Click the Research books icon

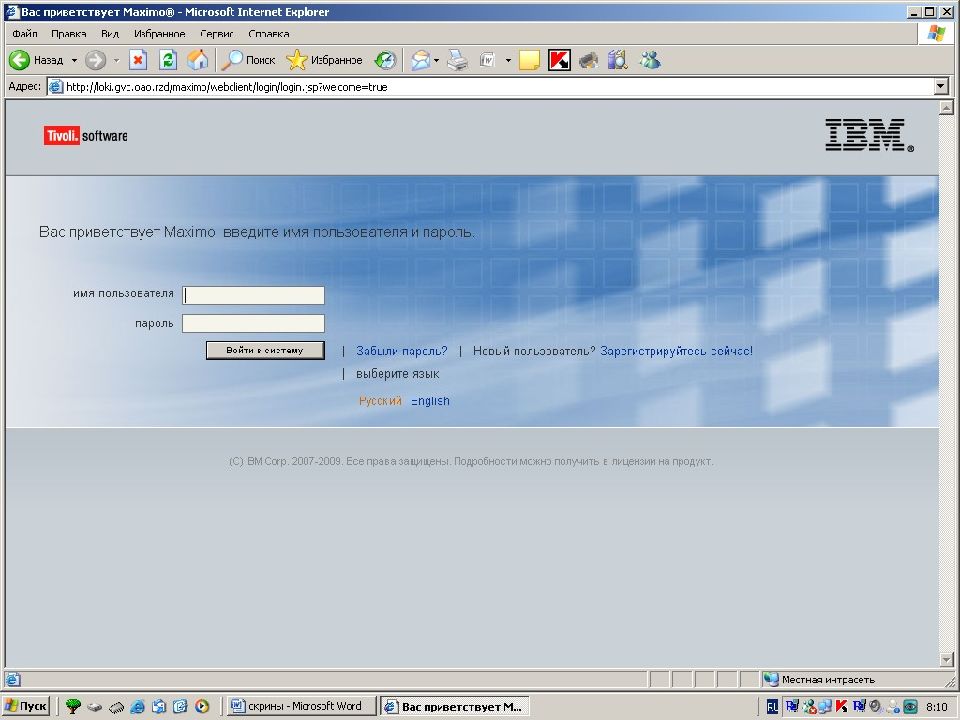(x=618, y=60)
